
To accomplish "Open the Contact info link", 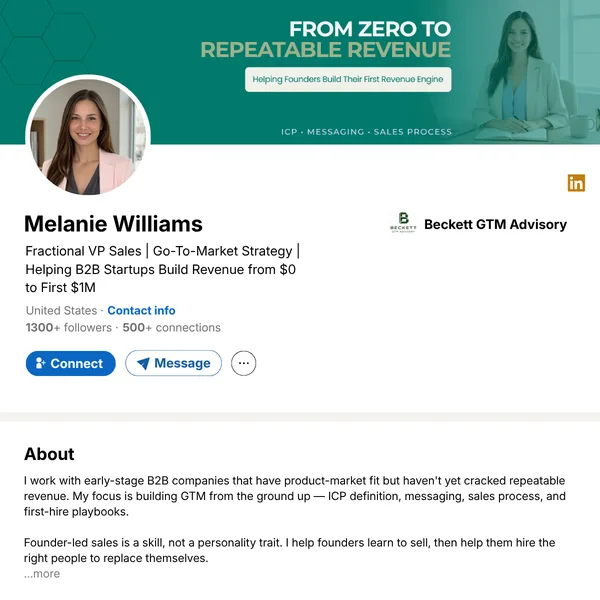I will (141, 310).
